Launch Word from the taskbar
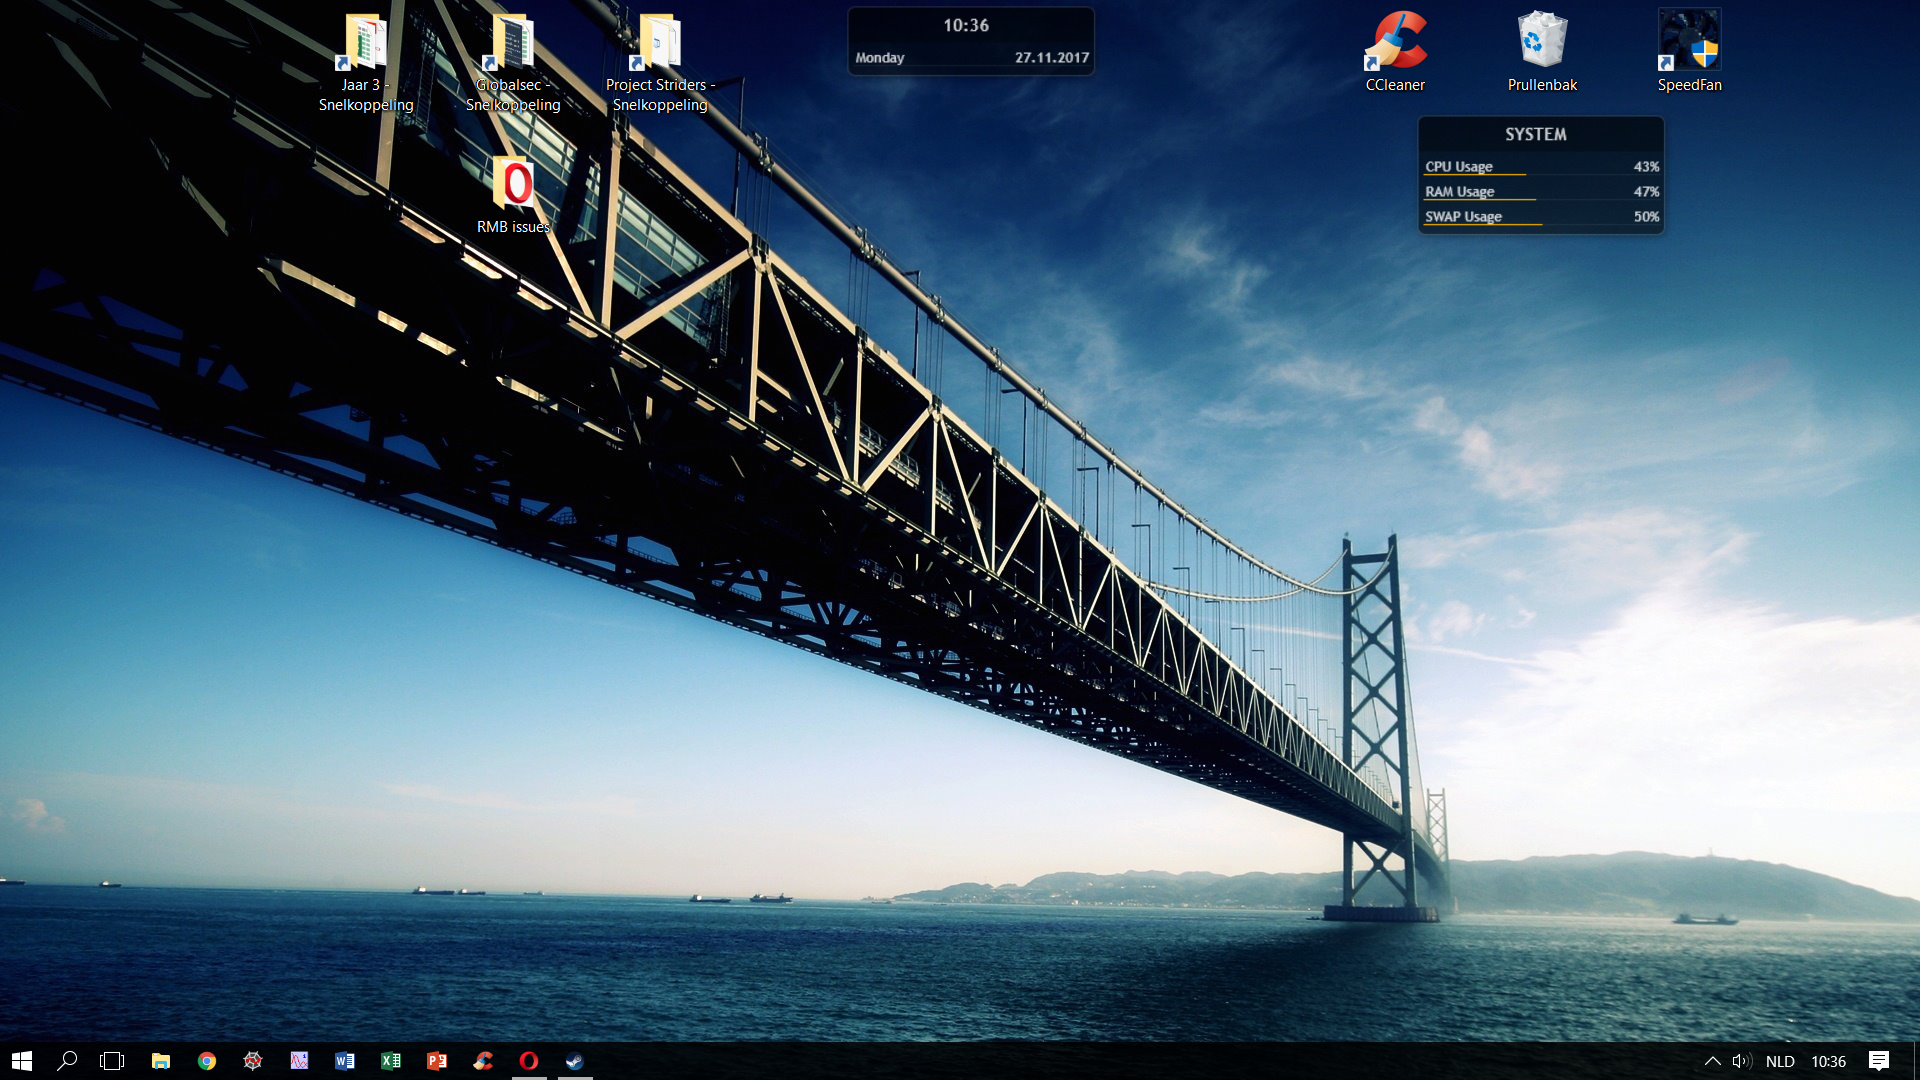Viewport: 1920px width, 1080px height. click(345, 1061)
